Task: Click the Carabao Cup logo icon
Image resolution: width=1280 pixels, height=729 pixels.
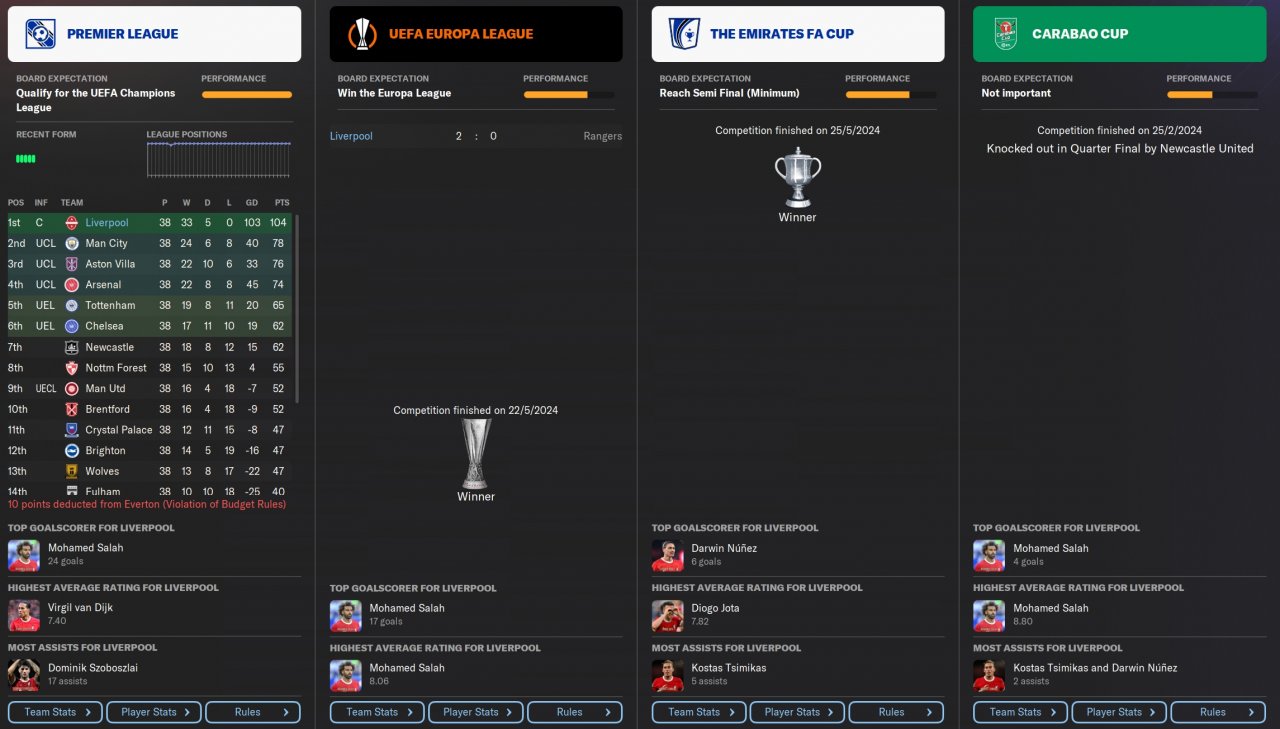Action: (1006, 34)
